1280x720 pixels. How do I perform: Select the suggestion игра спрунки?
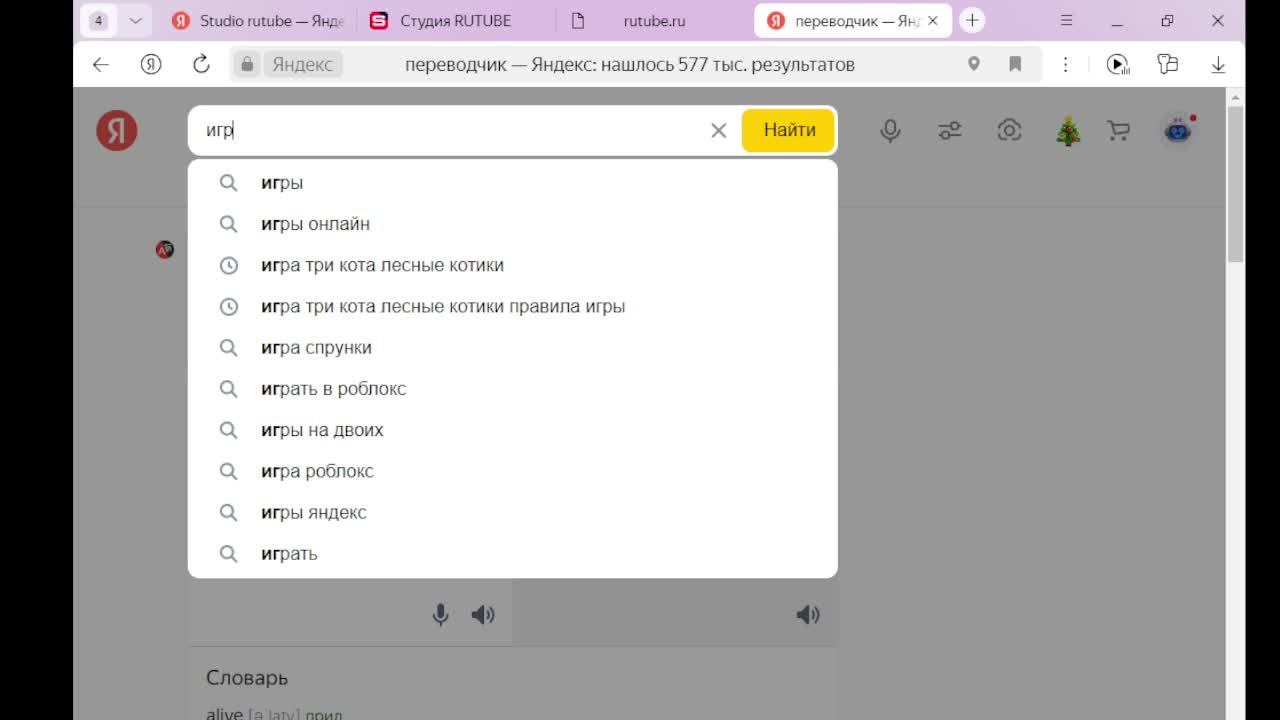512,347
